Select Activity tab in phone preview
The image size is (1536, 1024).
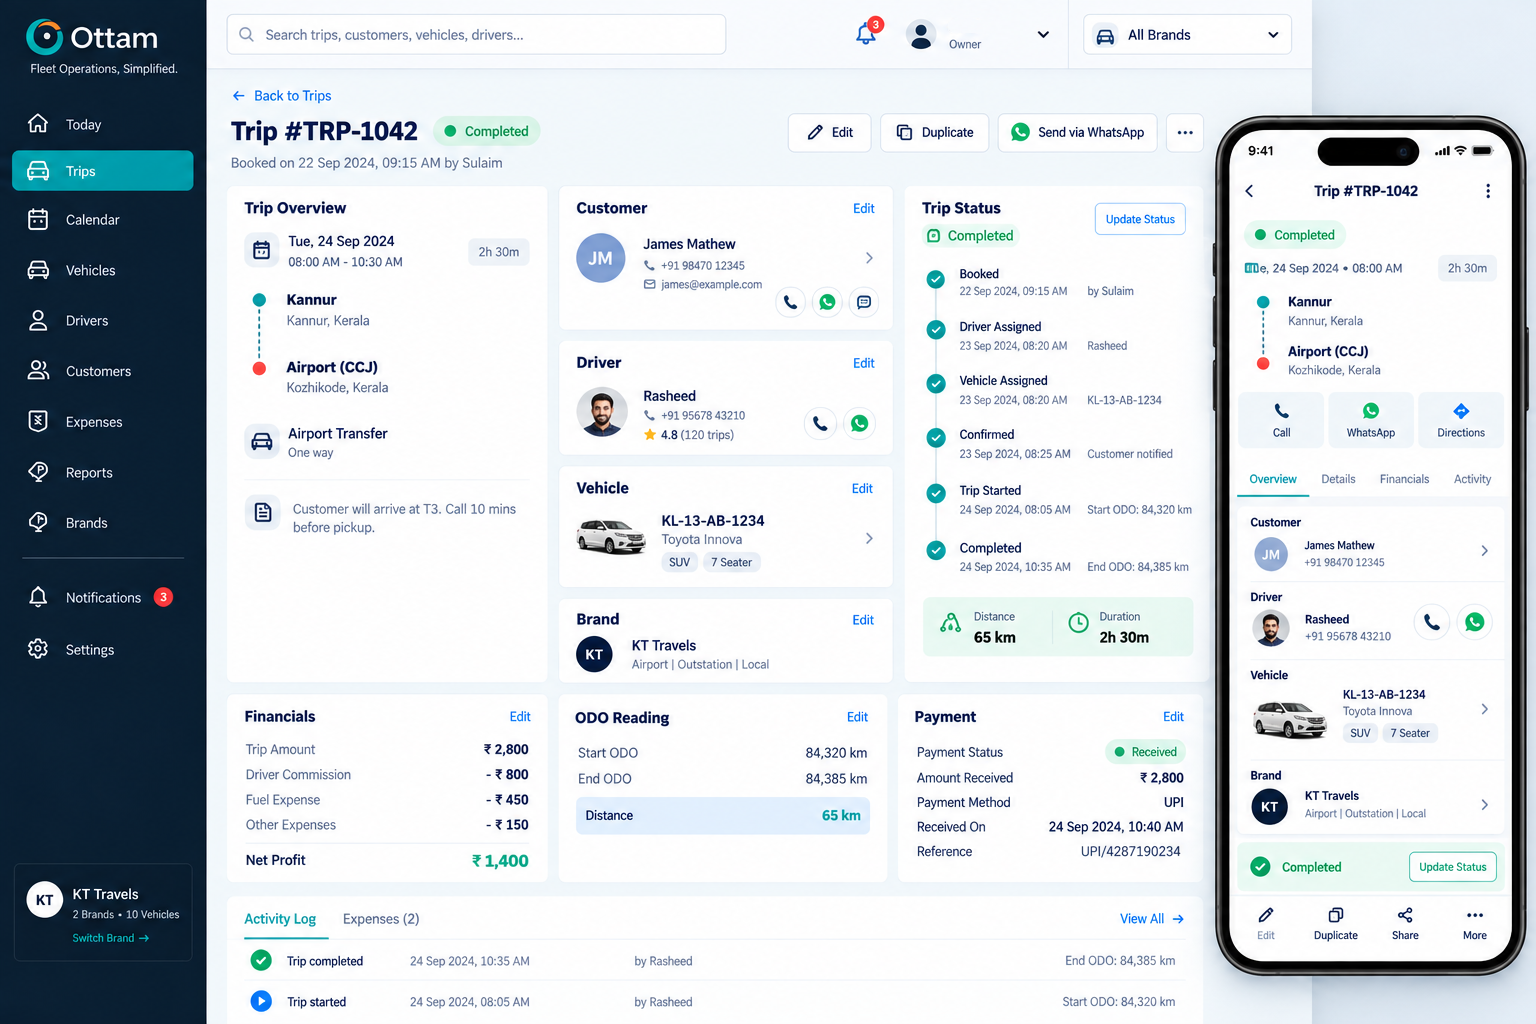point(1472,479)
